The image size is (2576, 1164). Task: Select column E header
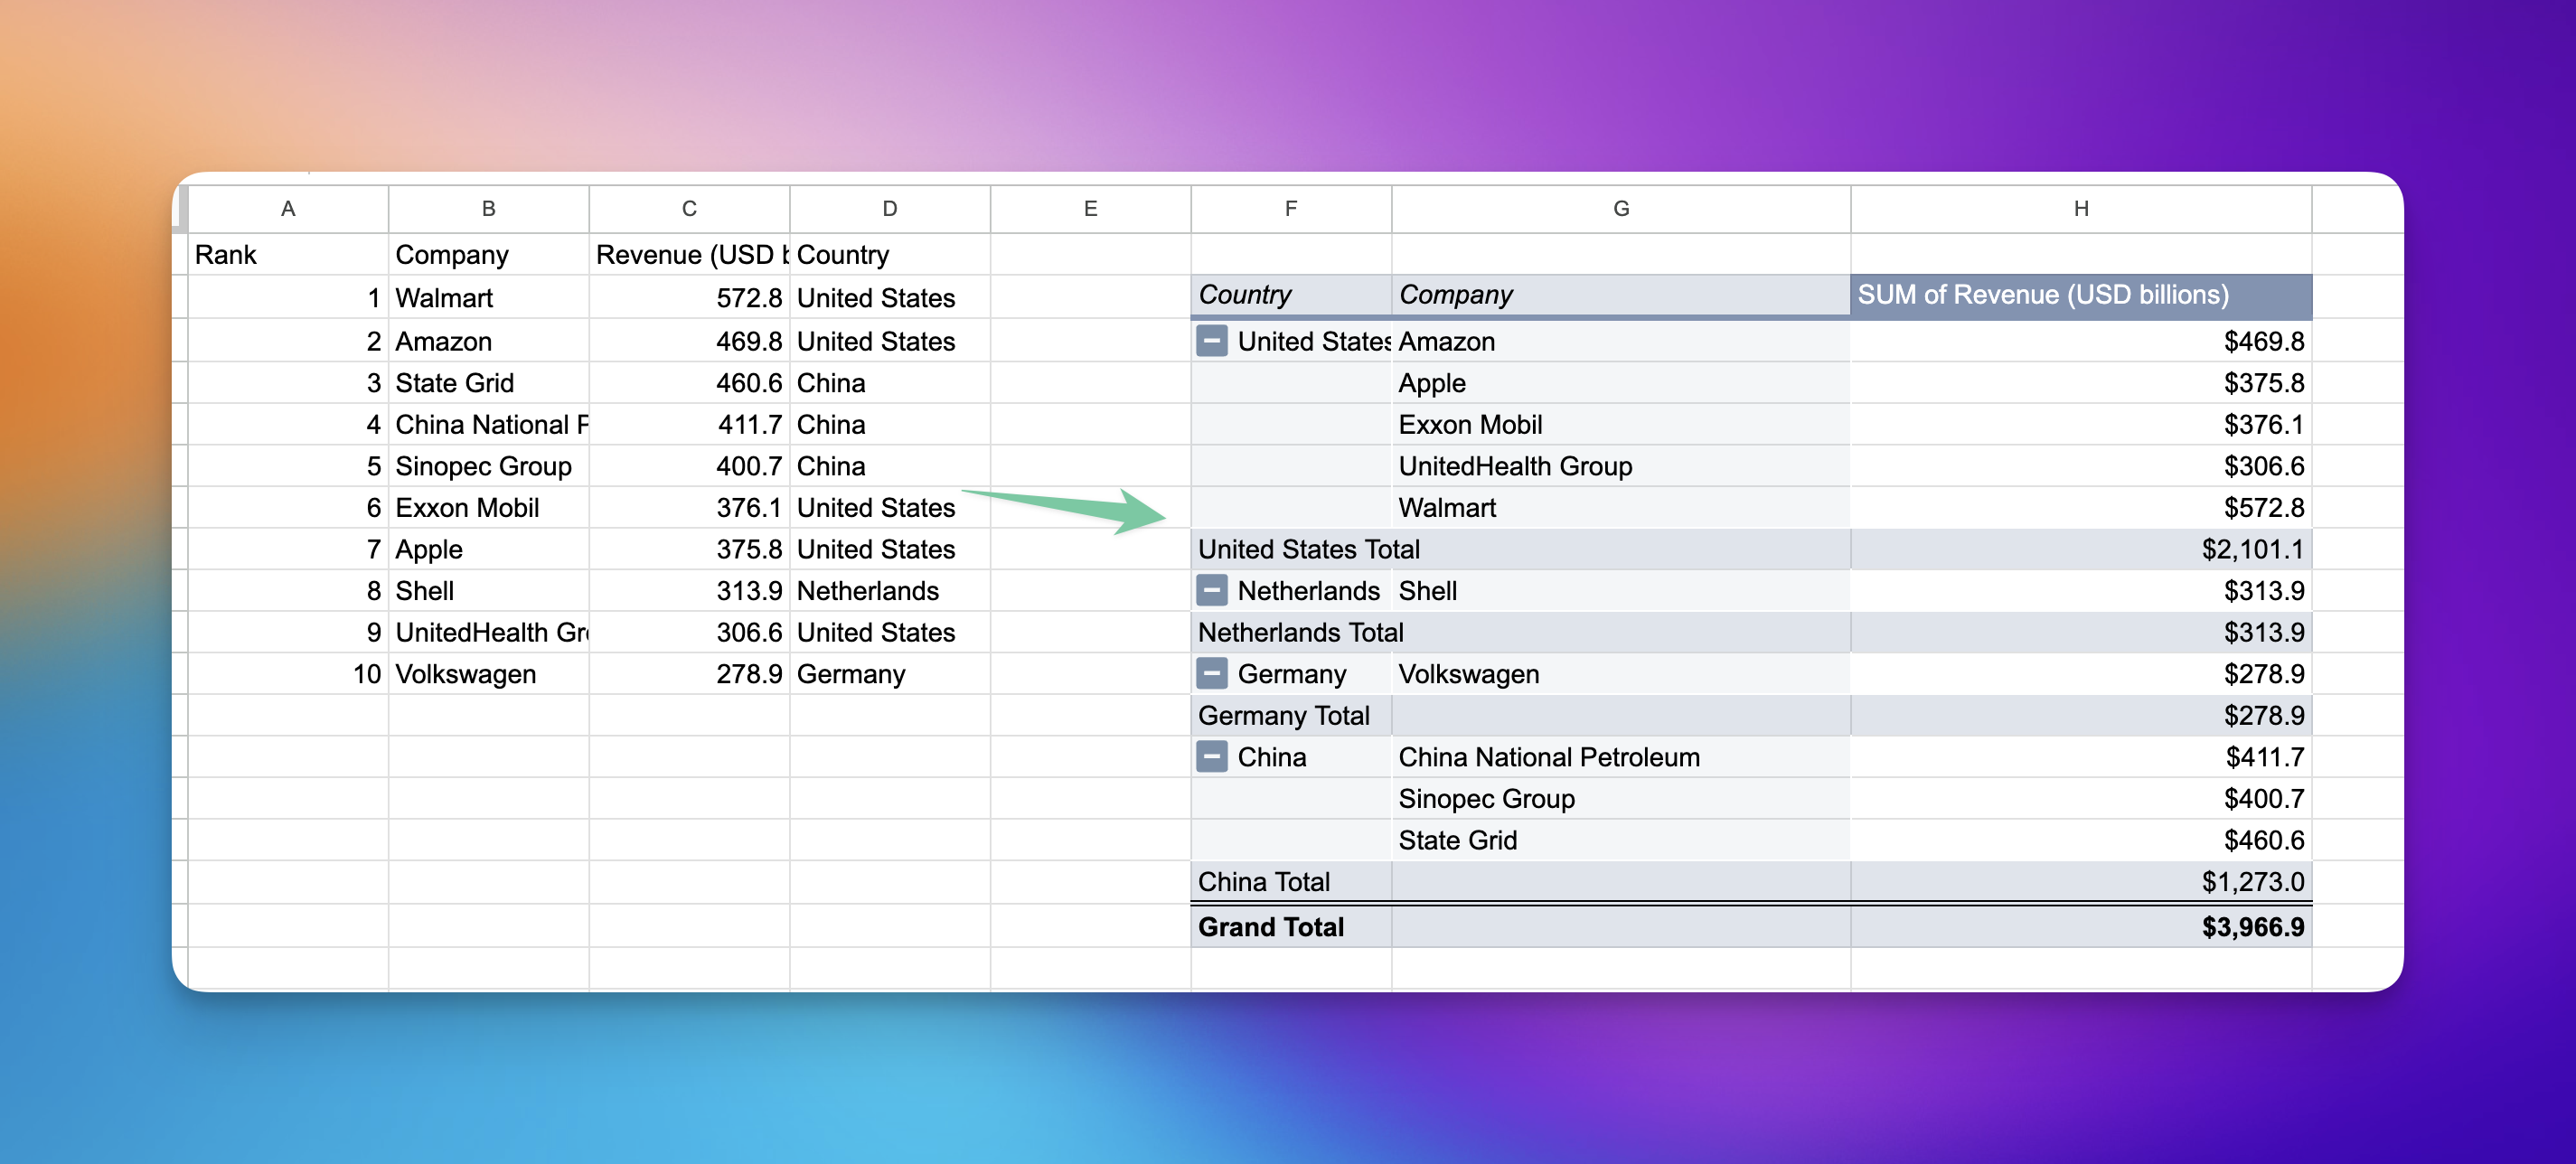tap(1091, 208)
